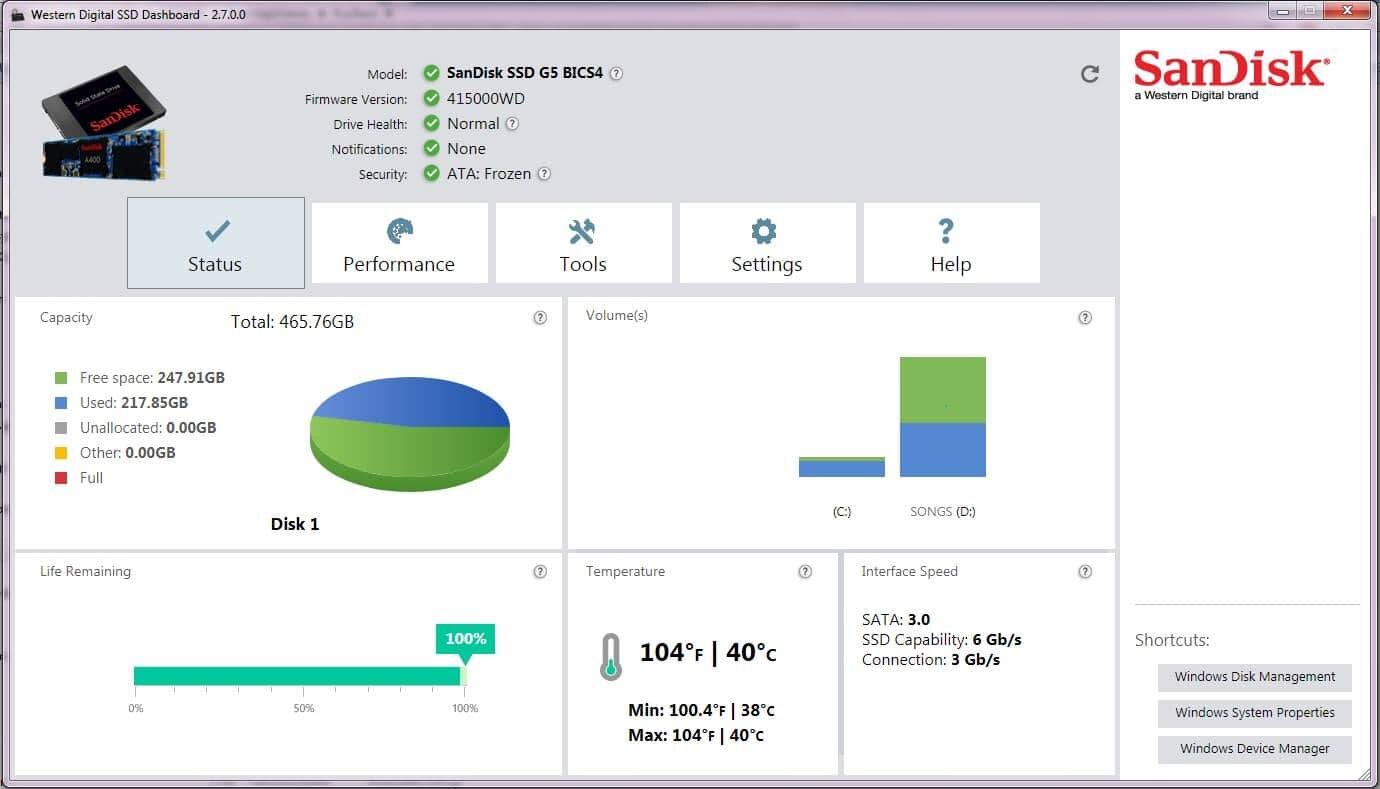The image size is (1380, 789).
Task: Click the gray Unallocated legend swatch
Action: click(x=61, y=428)
